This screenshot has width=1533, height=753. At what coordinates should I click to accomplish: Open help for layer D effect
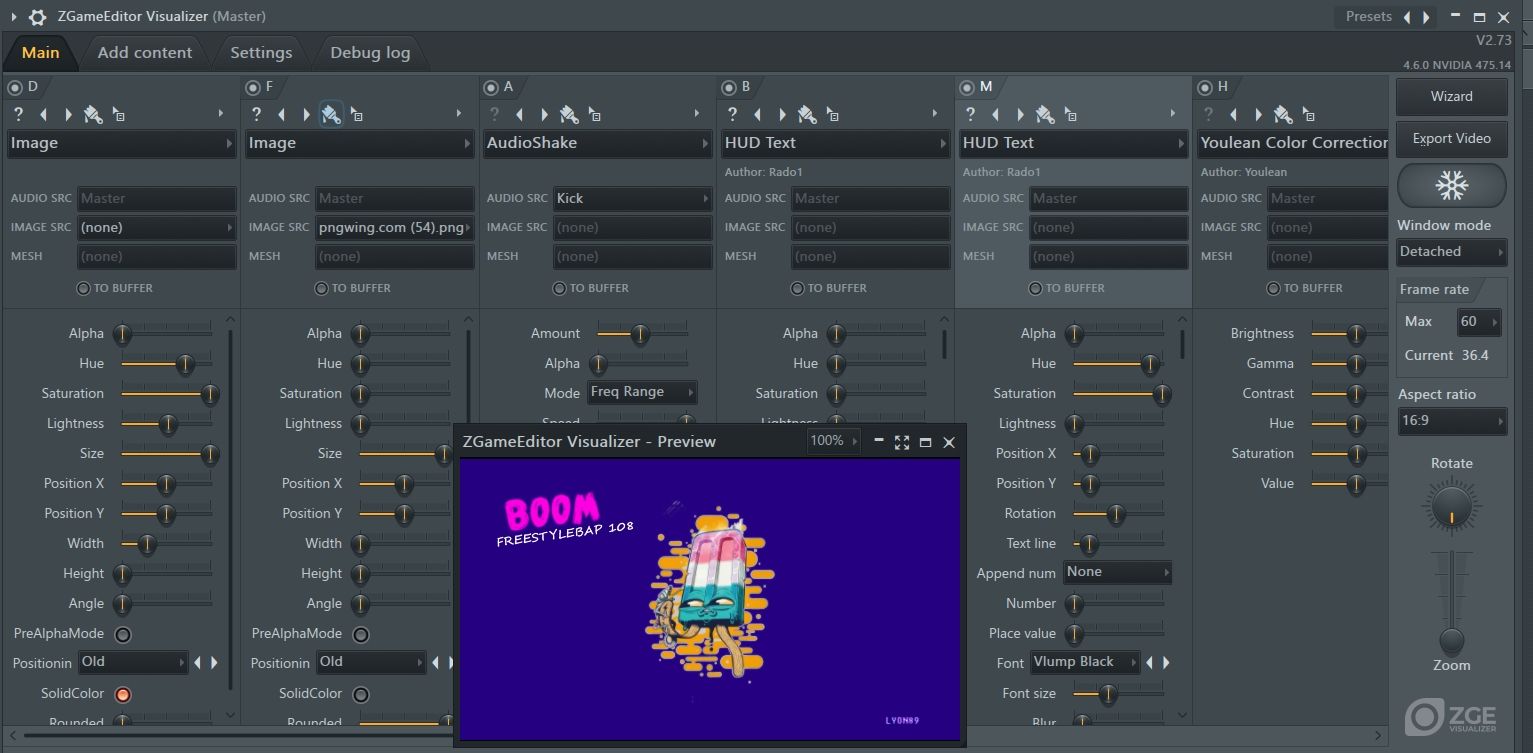tap(18, 114)
